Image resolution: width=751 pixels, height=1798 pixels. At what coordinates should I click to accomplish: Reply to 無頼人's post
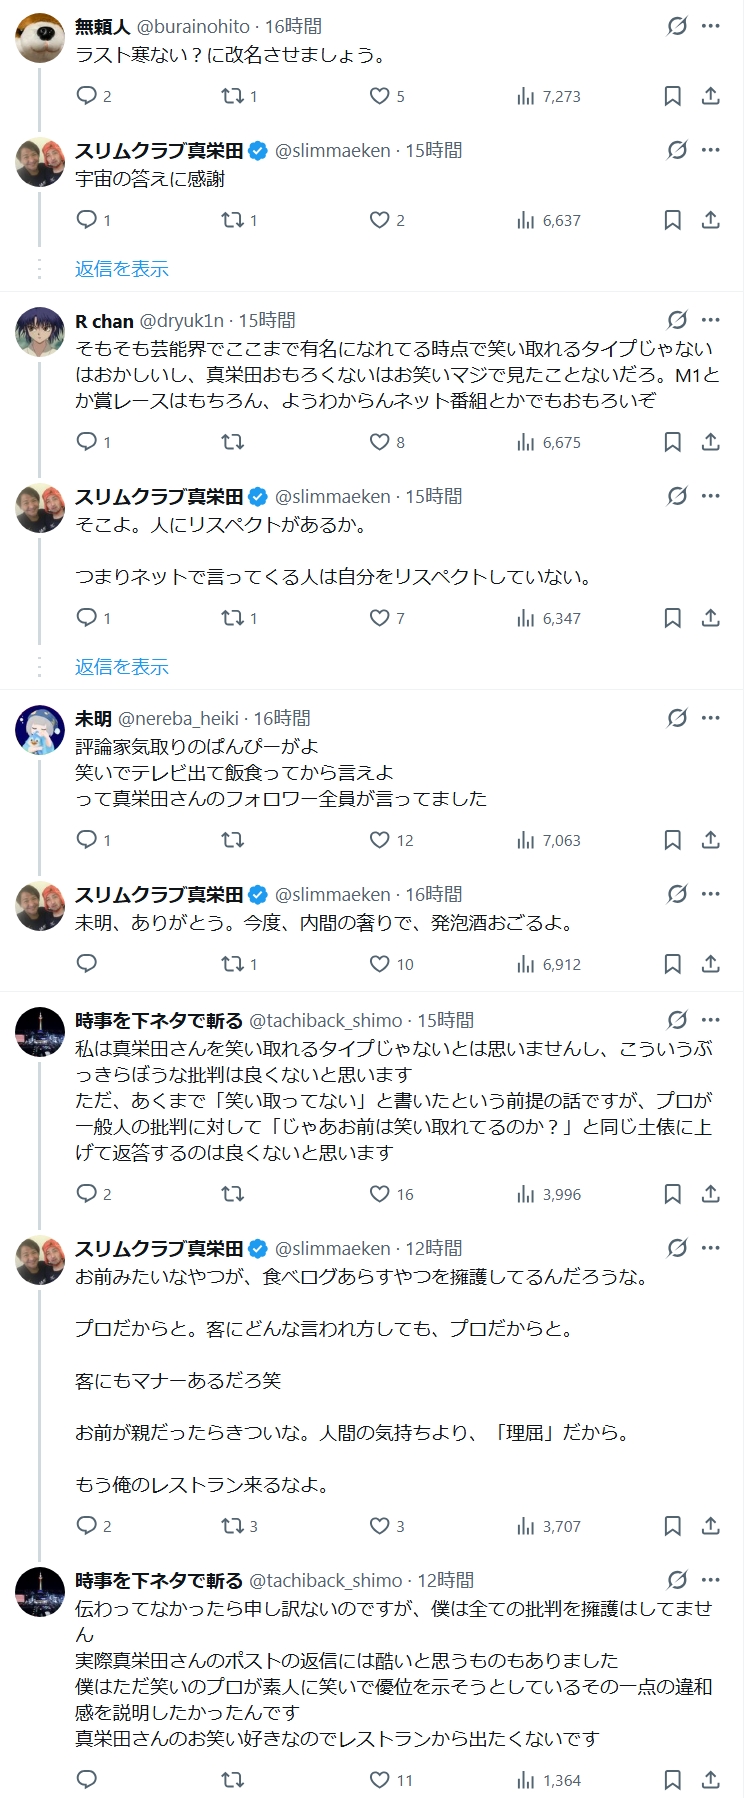(87, 96)
